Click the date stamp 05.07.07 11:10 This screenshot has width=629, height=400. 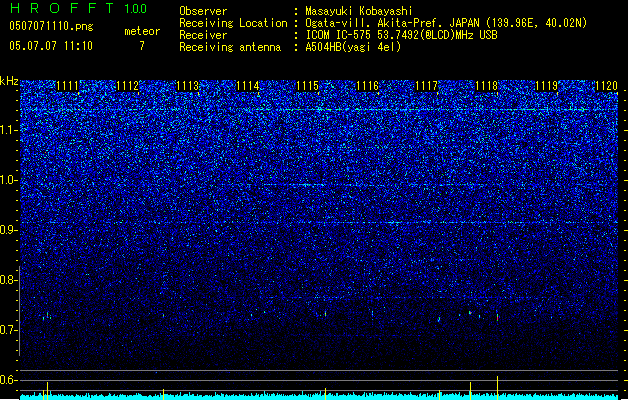(51, 46)
